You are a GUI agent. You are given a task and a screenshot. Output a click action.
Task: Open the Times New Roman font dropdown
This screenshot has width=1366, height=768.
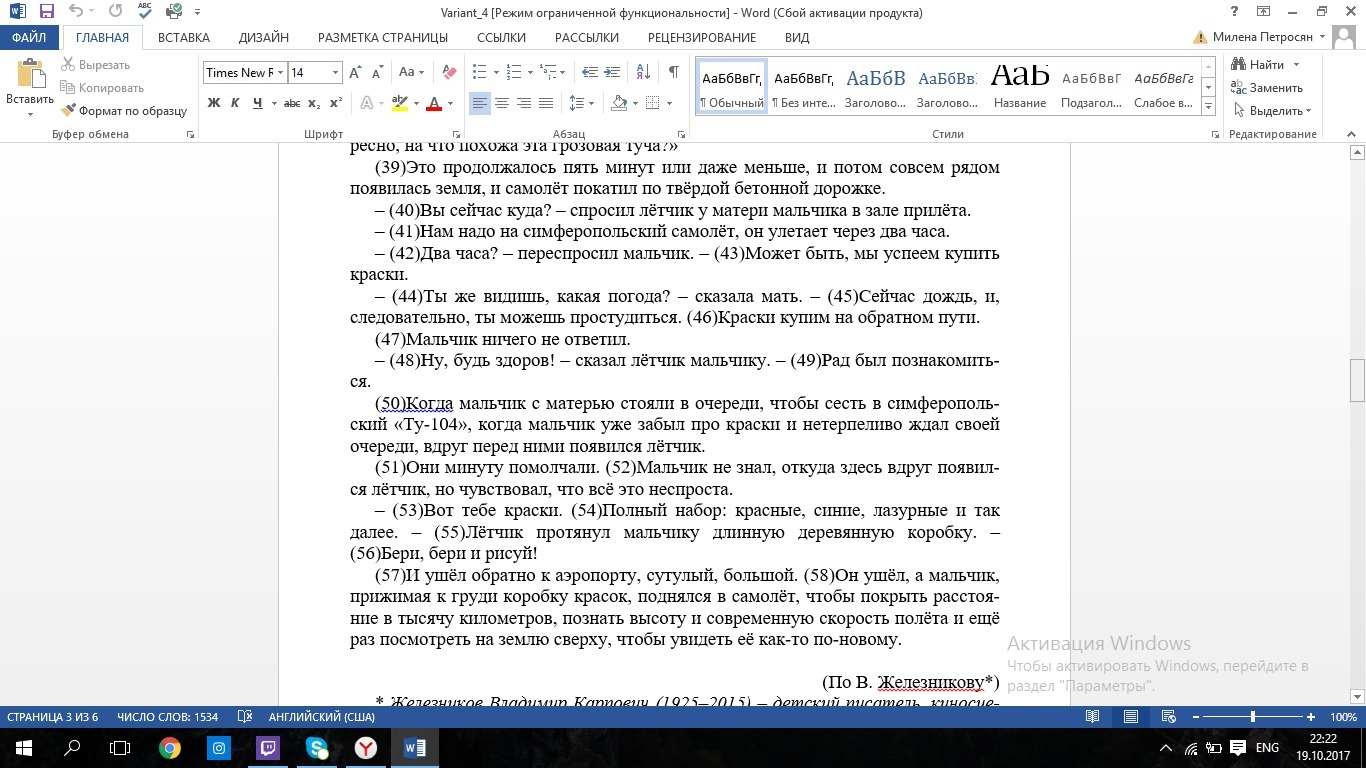coord(280,72)
